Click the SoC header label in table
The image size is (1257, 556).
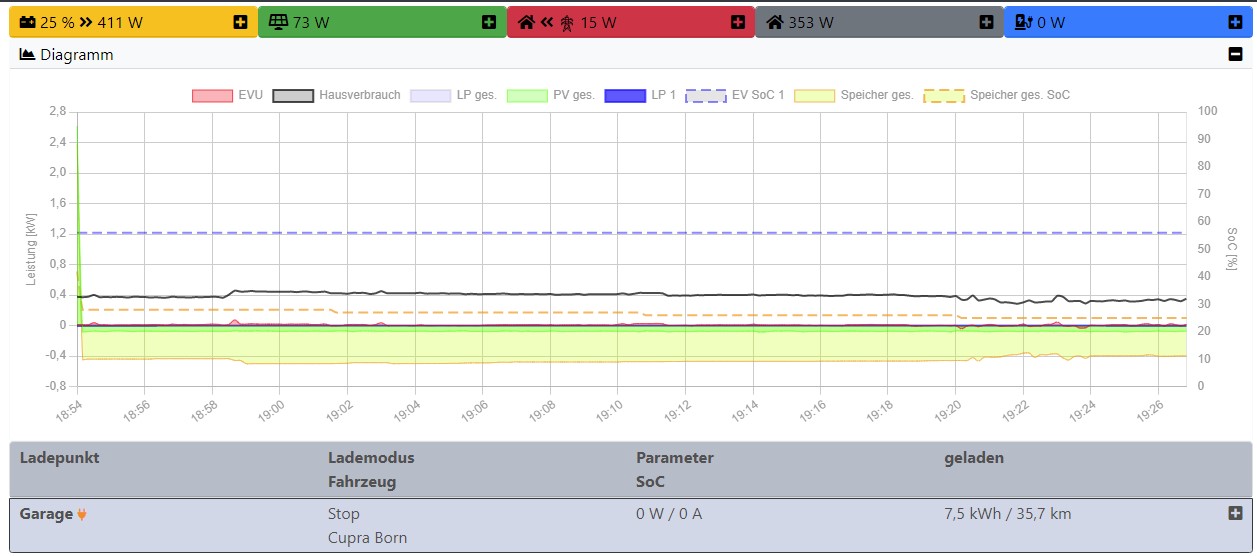tap(650, 482)
